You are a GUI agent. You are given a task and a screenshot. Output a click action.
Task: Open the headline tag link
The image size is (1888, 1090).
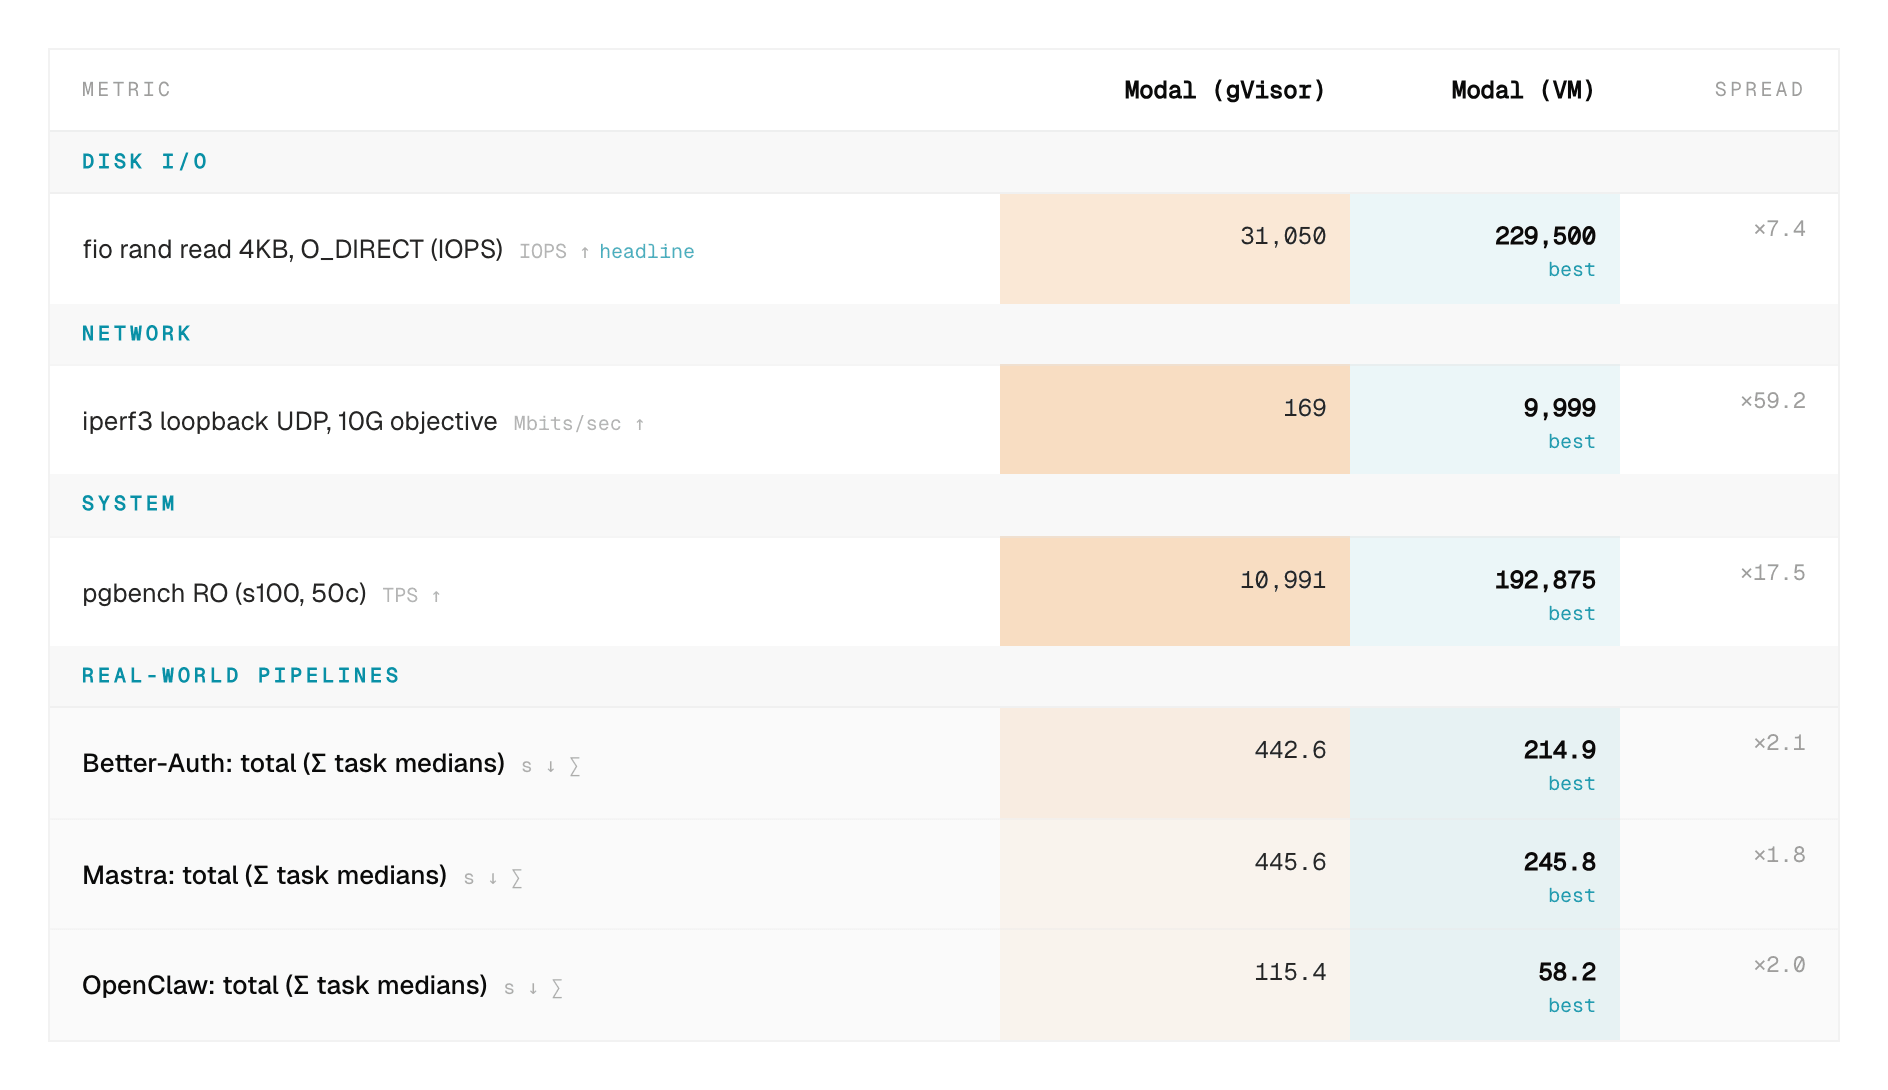tap(647, 252)
